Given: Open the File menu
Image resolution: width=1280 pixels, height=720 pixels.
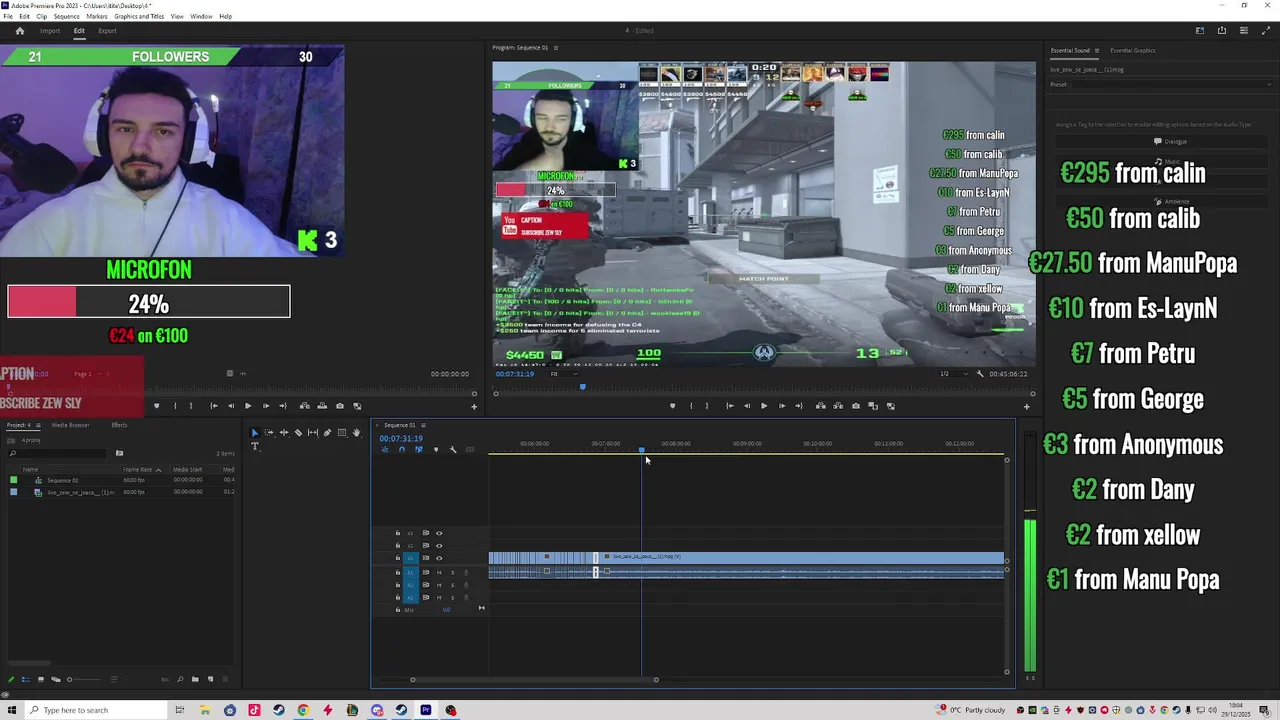Looking at the screenshot, I should coord(9,17).
